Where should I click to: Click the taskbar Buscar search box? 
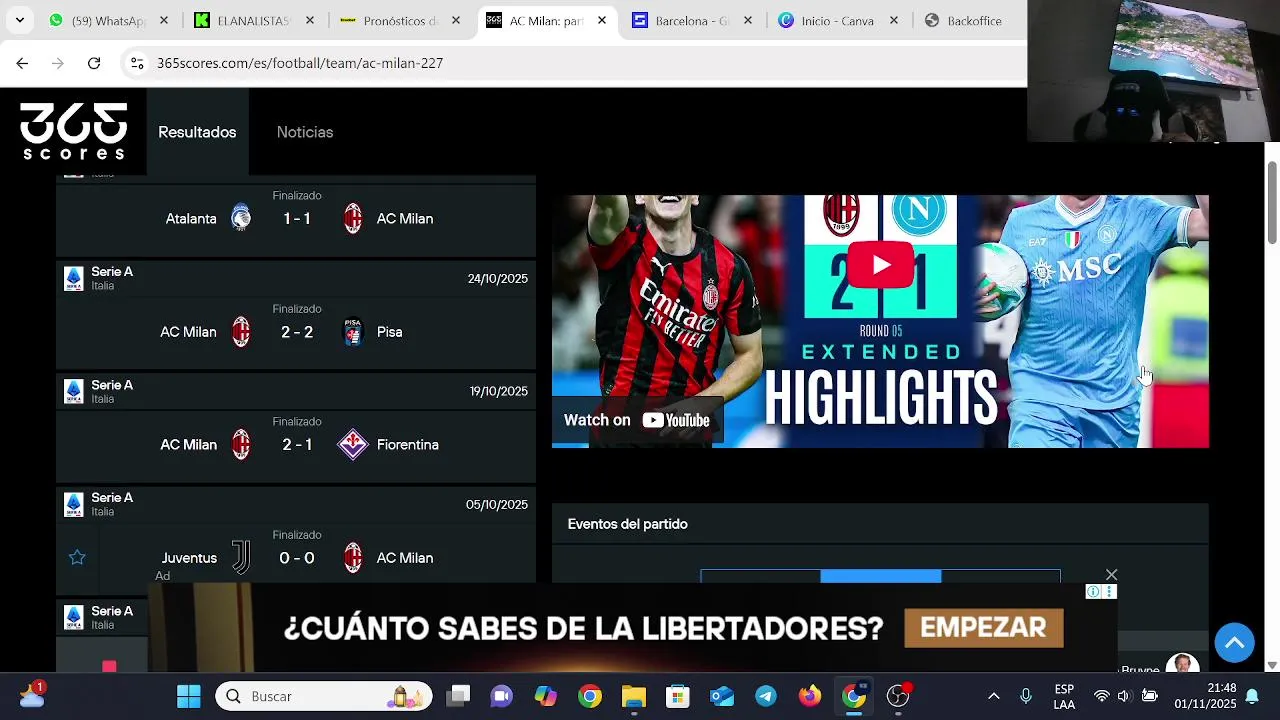324,696
